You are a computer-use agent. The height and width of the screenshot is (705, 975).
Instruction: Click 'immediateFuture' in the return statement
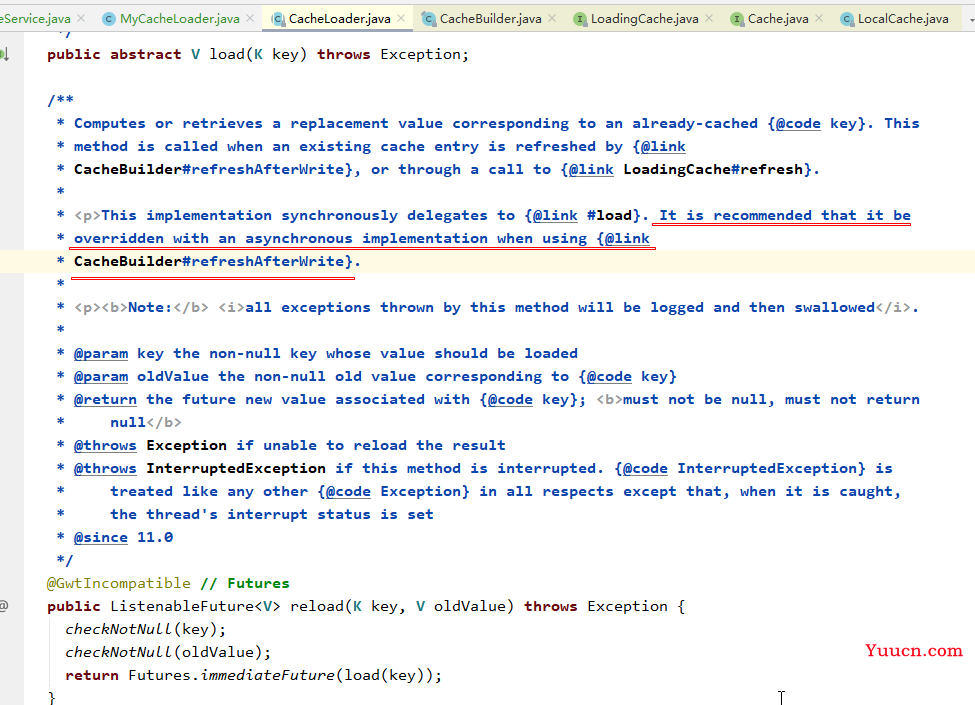coord(267,675)
